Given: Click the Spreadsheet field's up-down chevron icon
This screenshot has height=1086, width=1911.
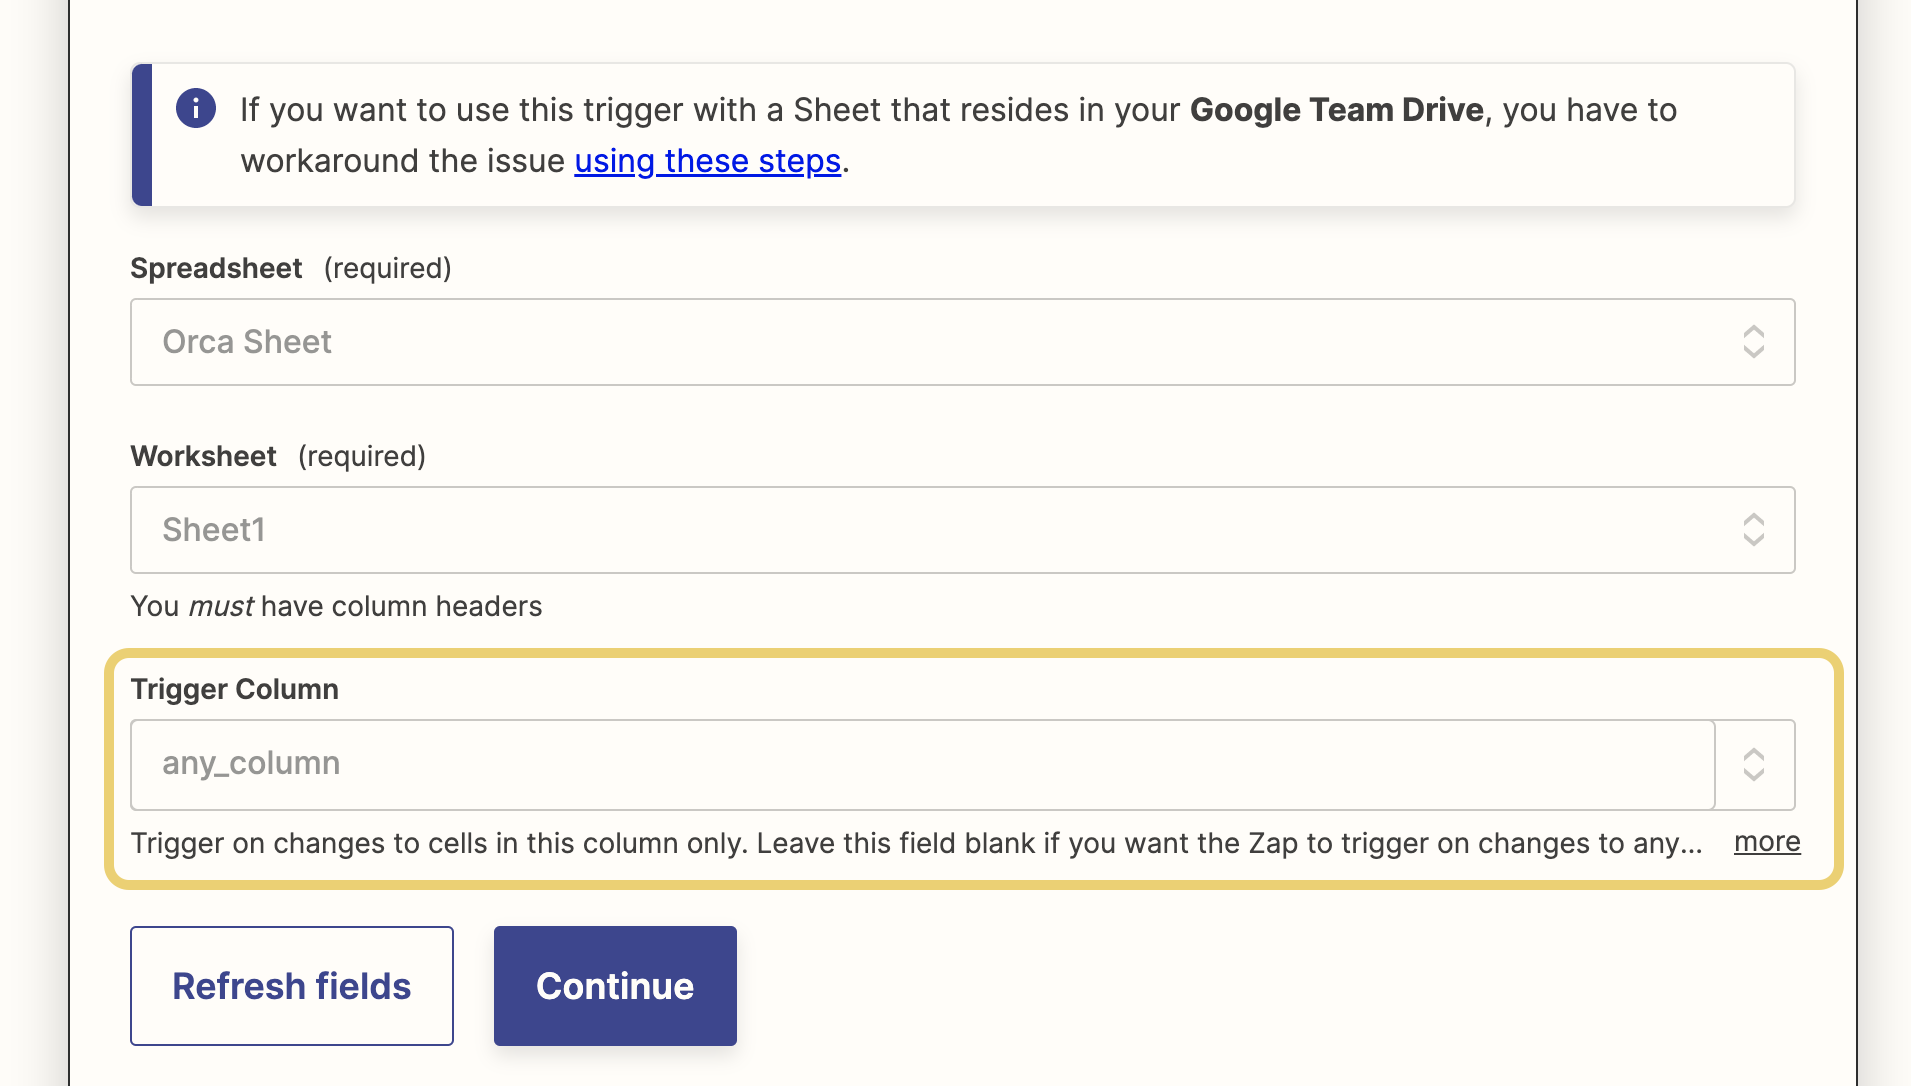Looking at the screenshot, I should click(x=1753, y=342).
